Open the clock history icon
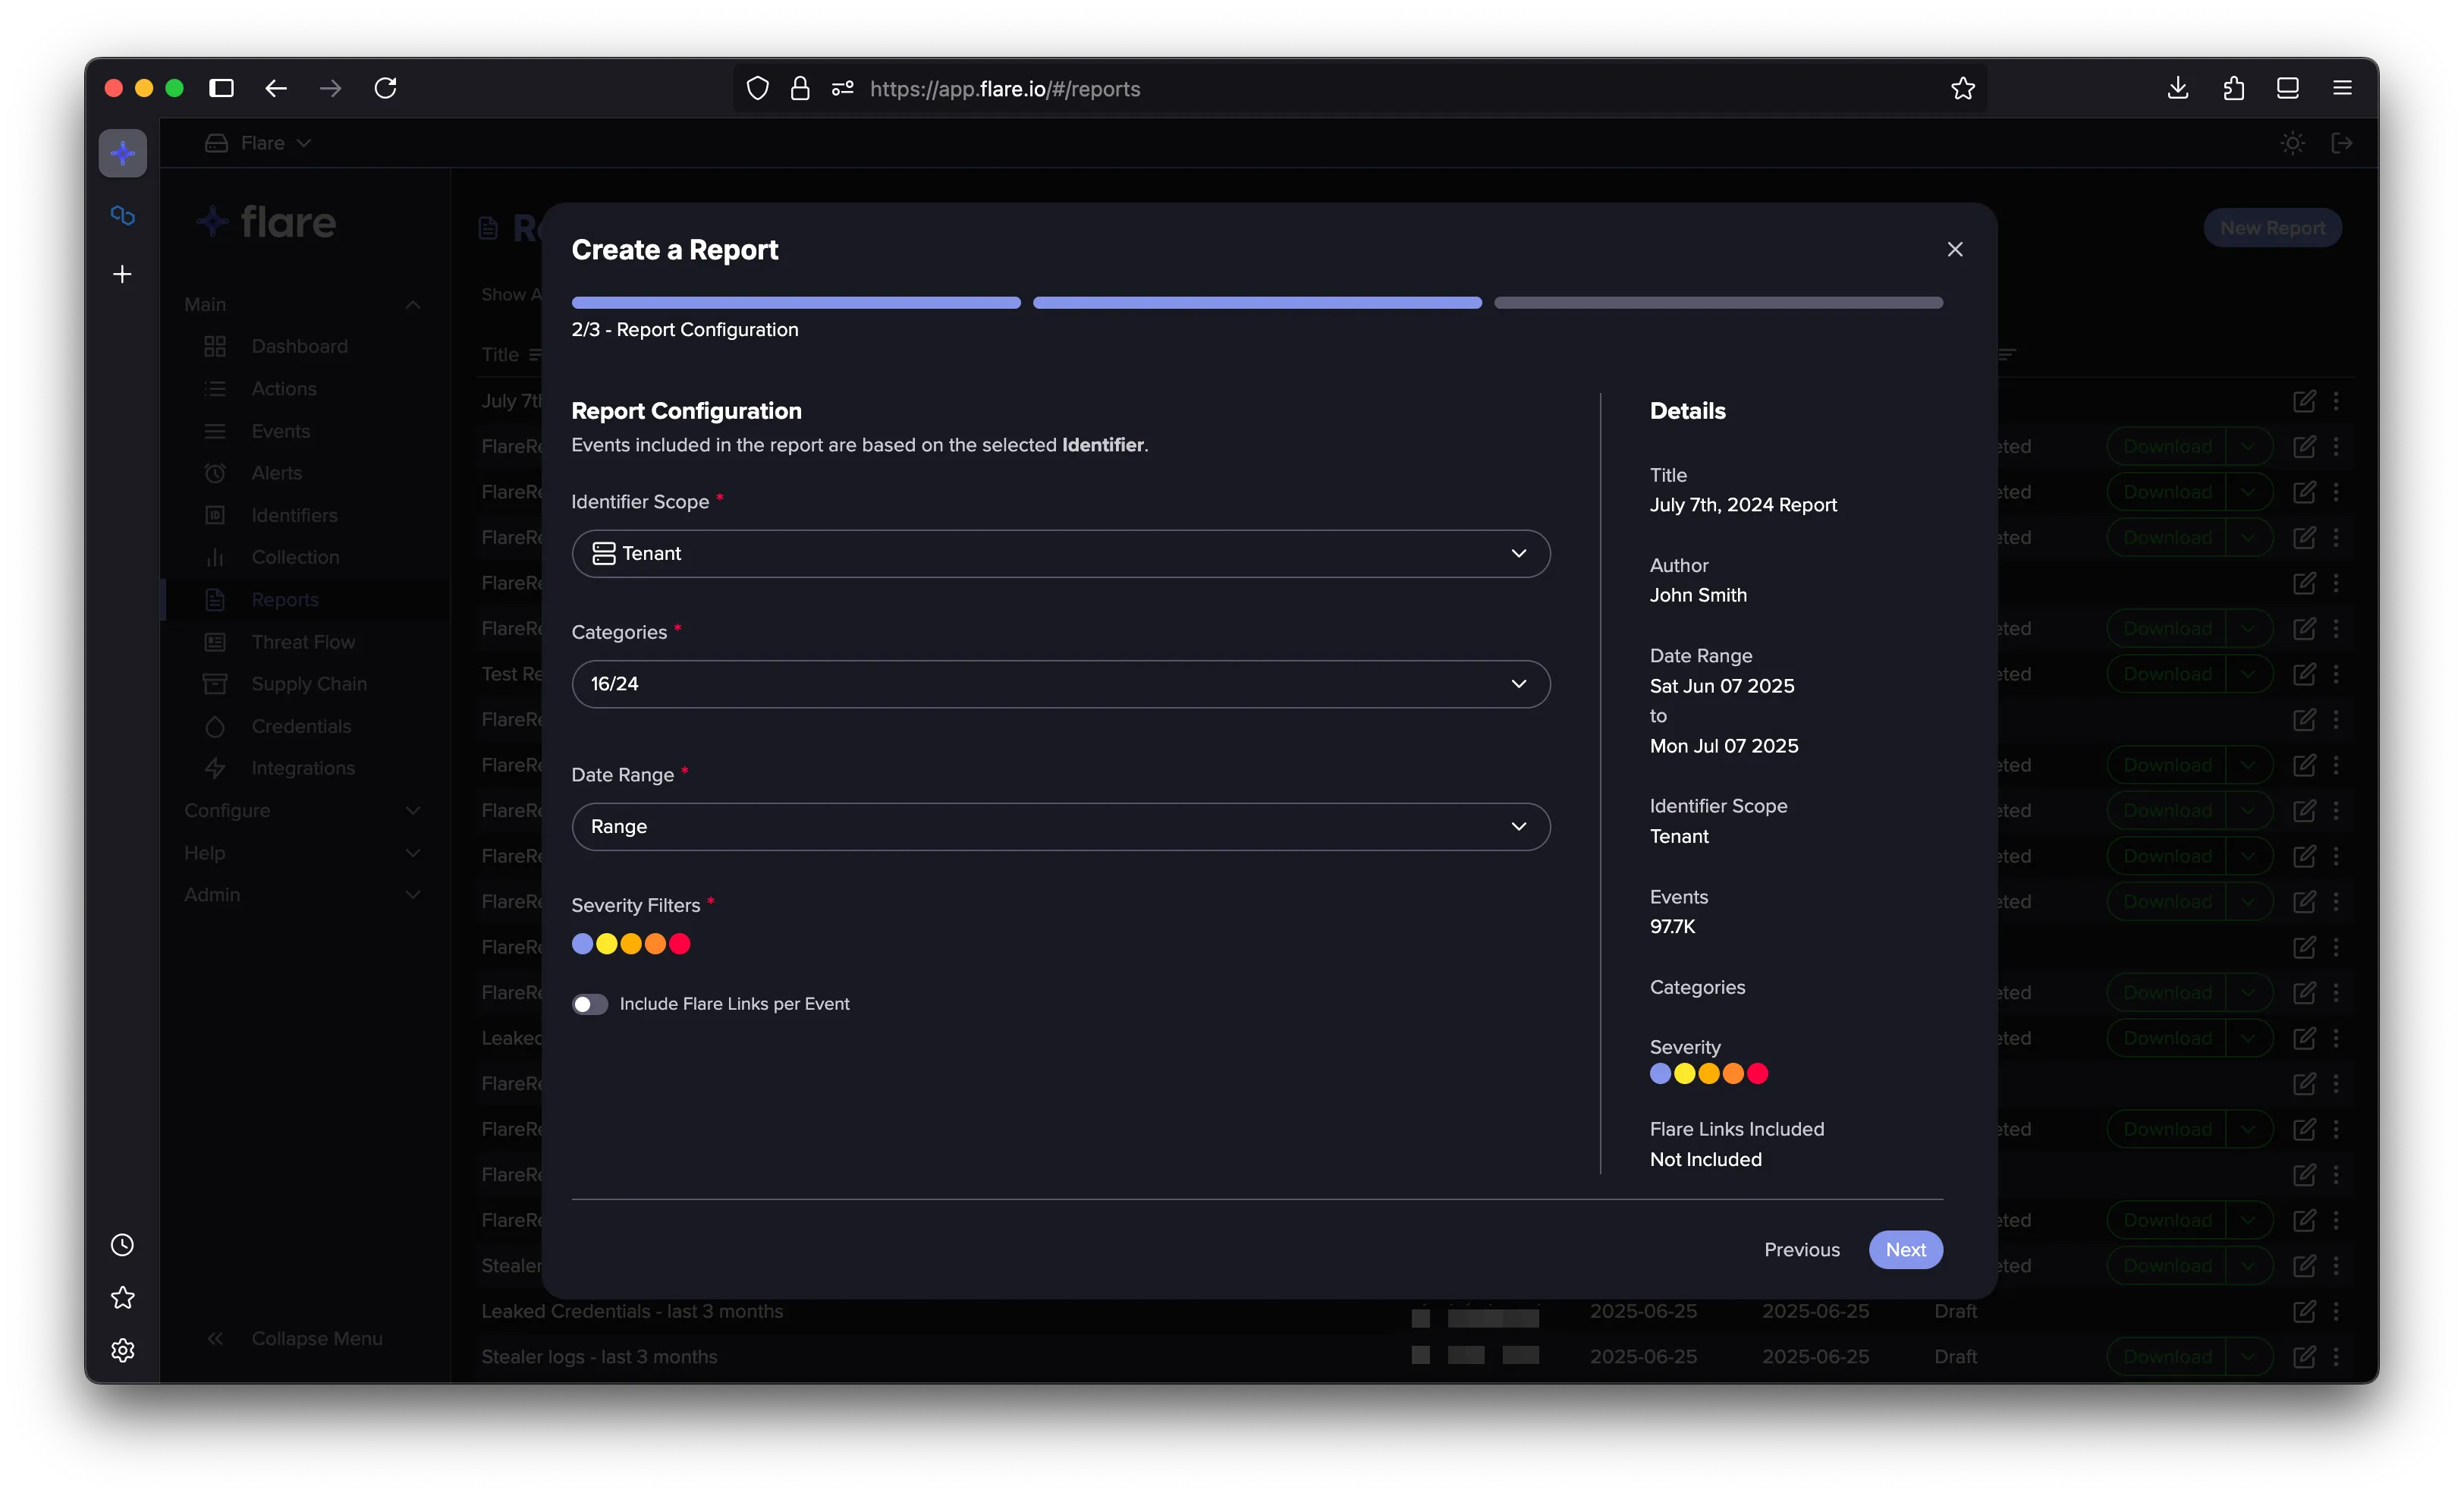2464x1496 pixels. click(122, 1245)
